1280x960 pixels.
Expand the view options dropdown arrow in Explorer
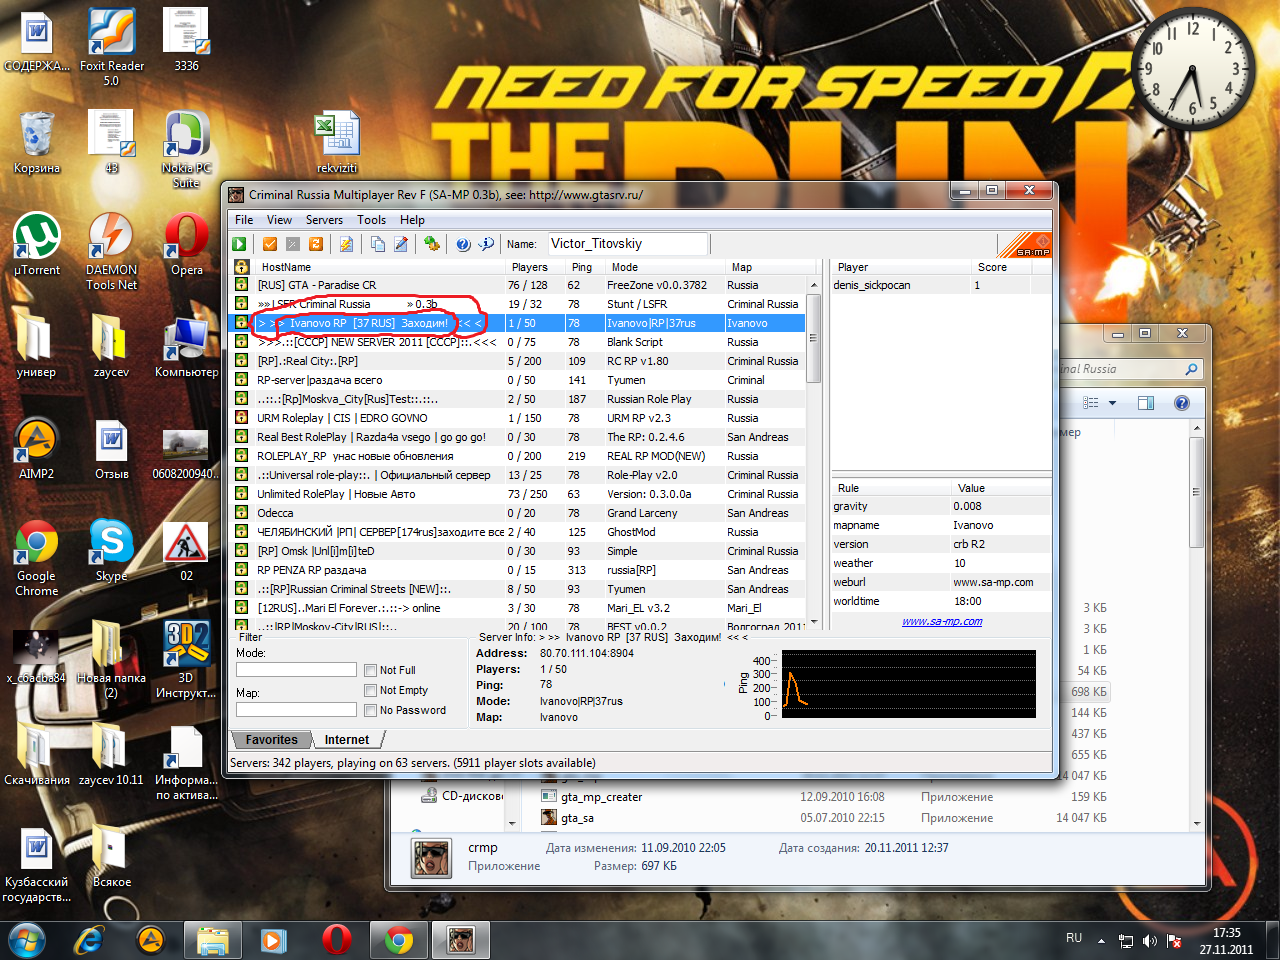pos(1112,403)
